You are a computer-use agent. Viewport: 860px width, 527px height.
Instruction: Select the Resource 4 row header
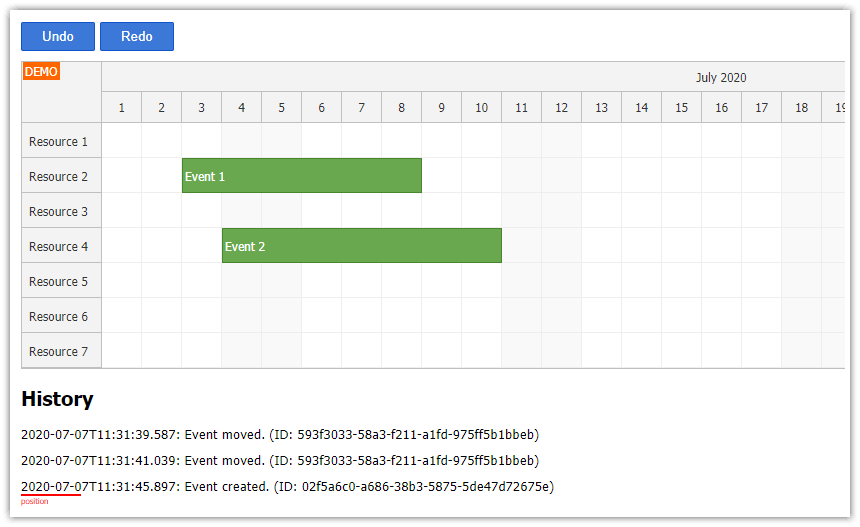(x=58, y=246)
